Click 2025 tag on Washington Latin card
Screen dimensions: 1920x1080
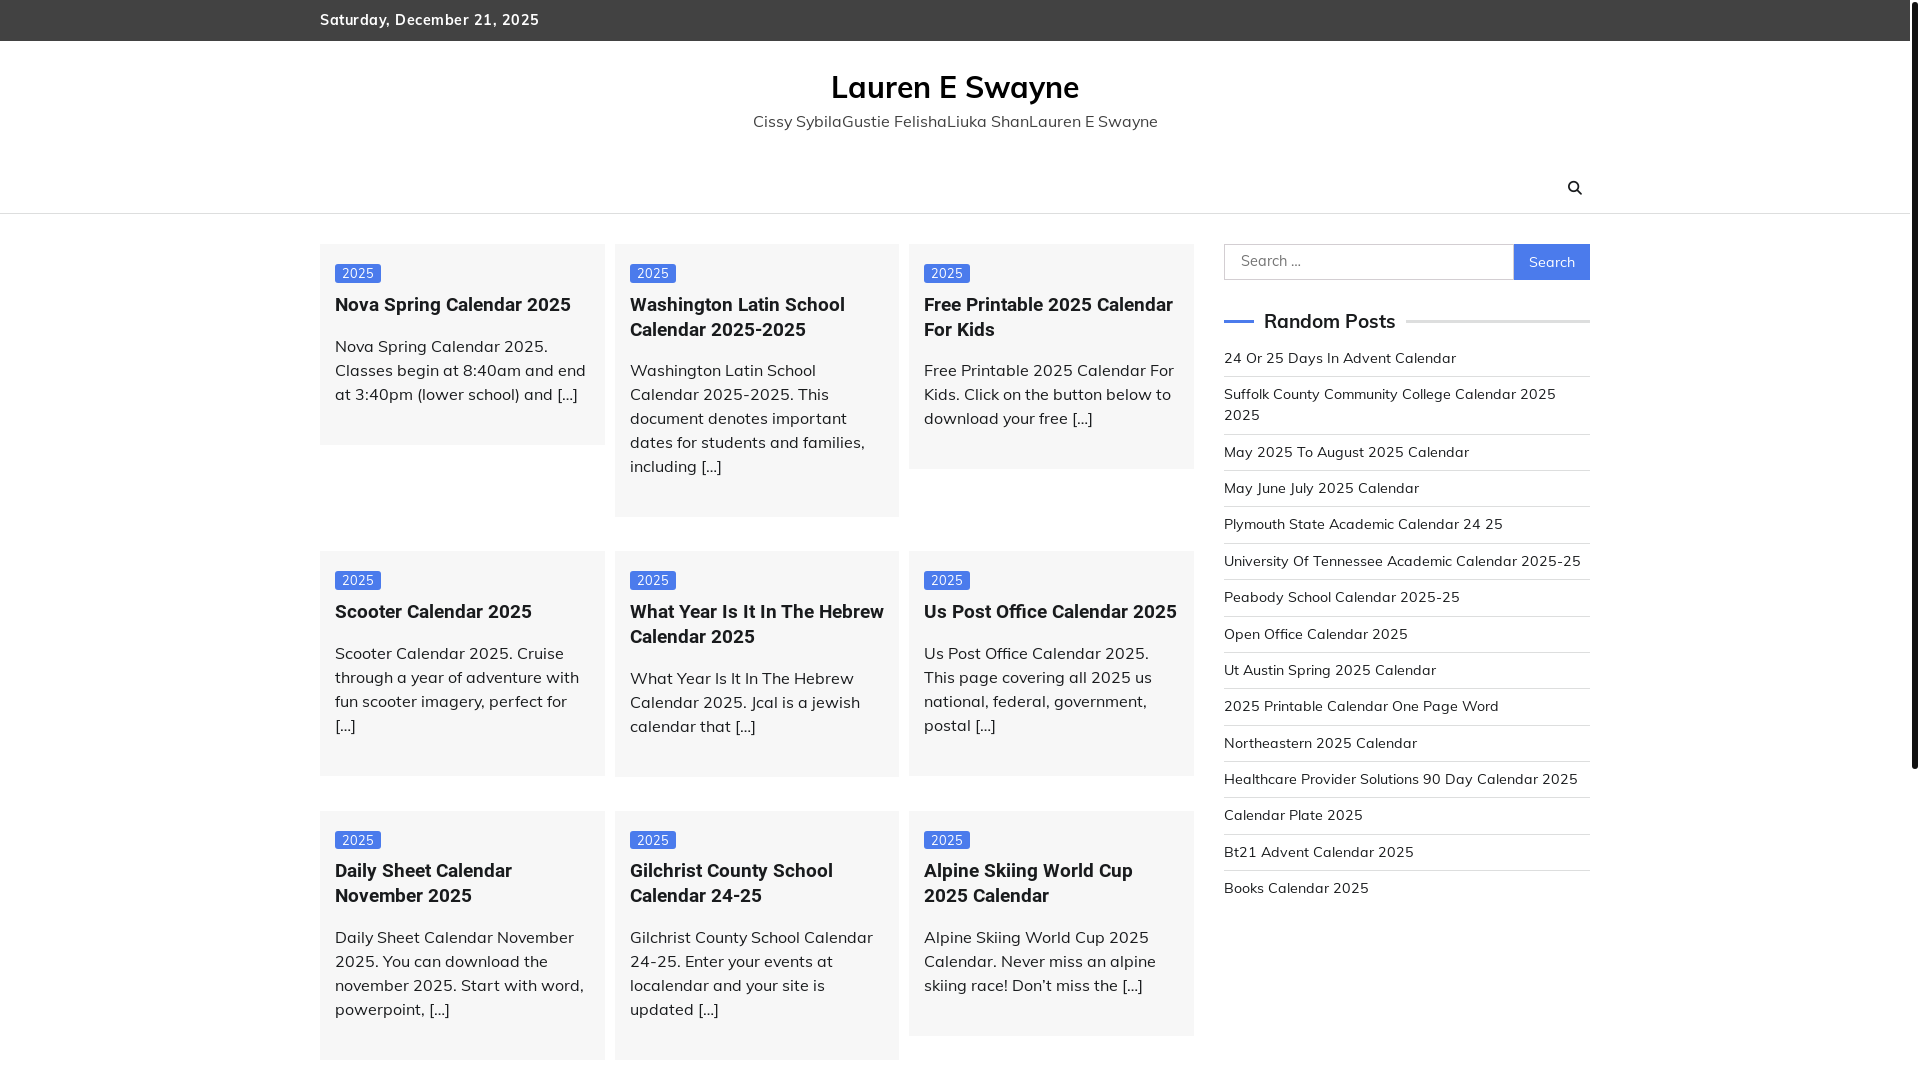(653, 273)
